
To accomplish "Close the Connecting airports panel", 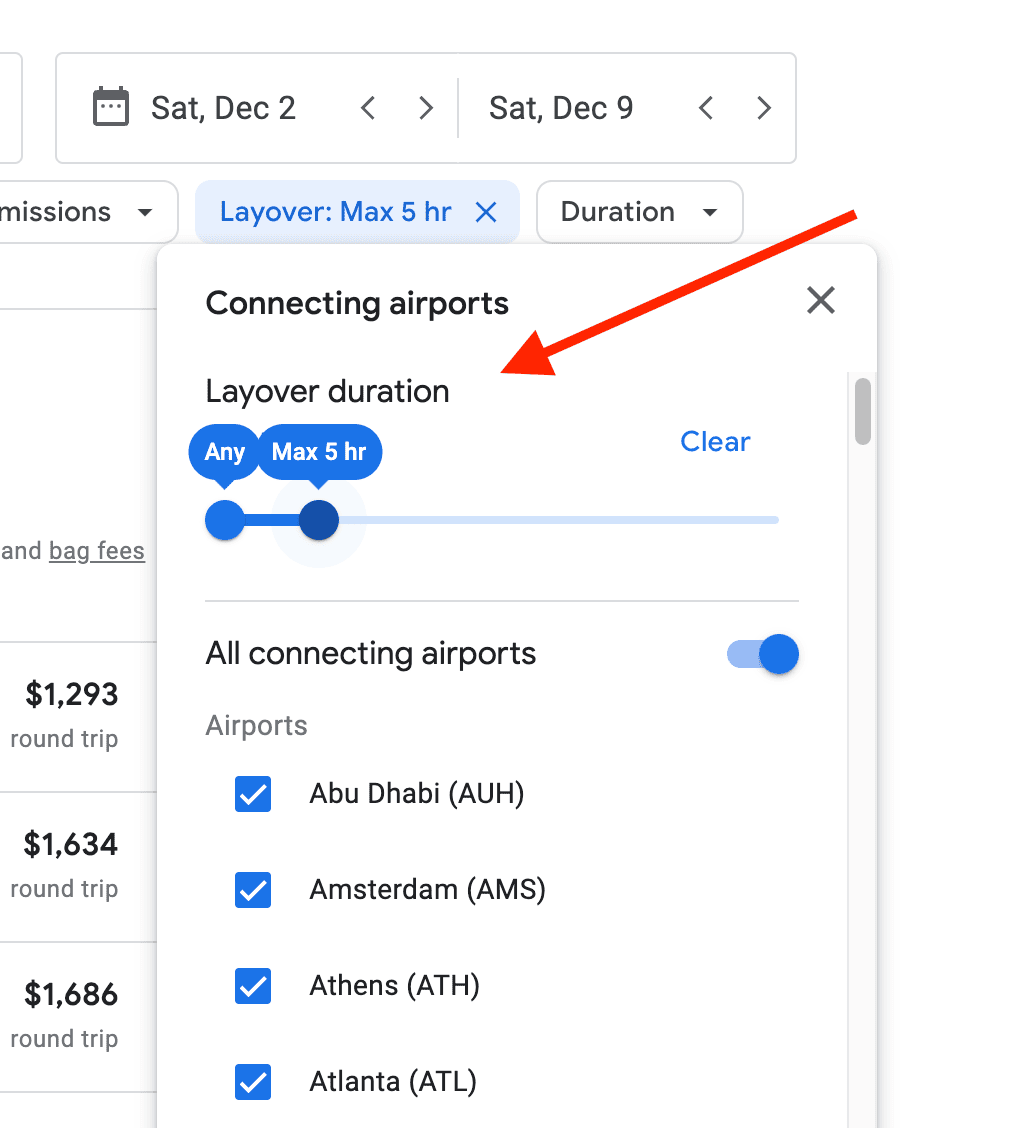I will (821, 300).
